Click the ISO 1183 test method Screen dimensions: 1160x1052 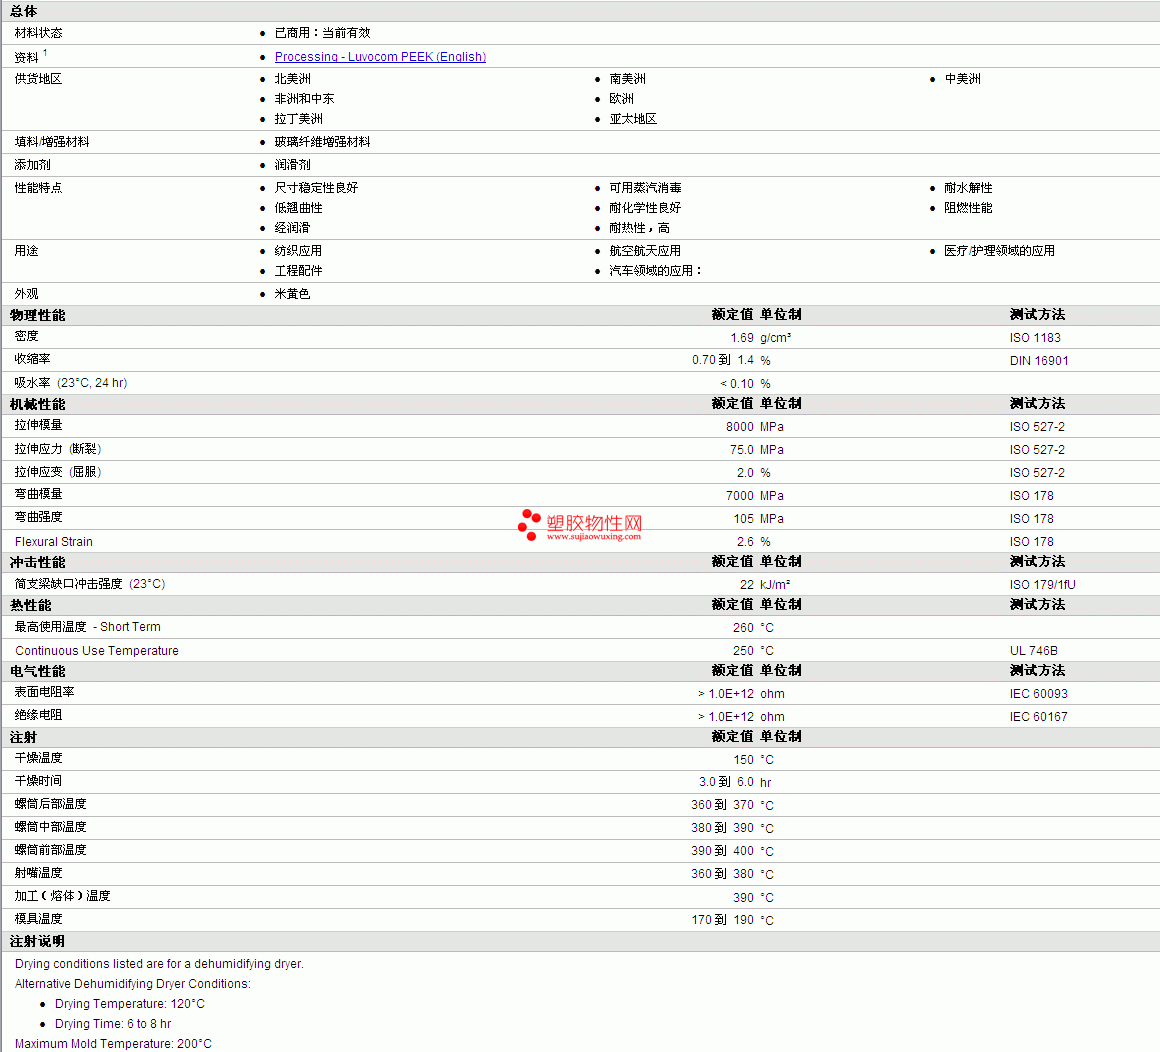(1035, 338)
